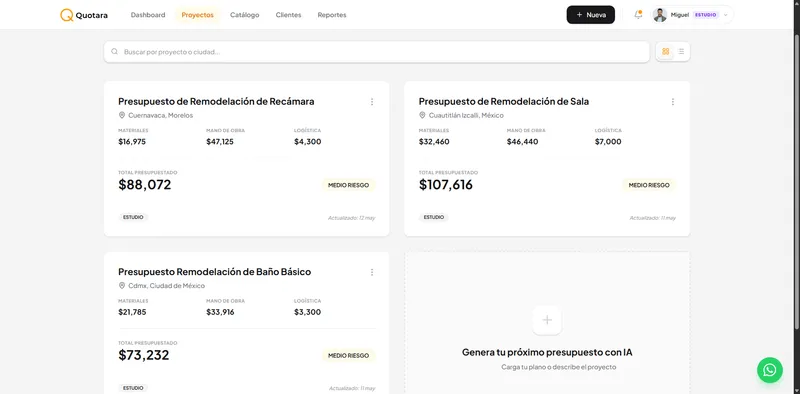
Task: Open Presupuesto de Remodelación de Recámara project
Action: (x=216, y=101)
